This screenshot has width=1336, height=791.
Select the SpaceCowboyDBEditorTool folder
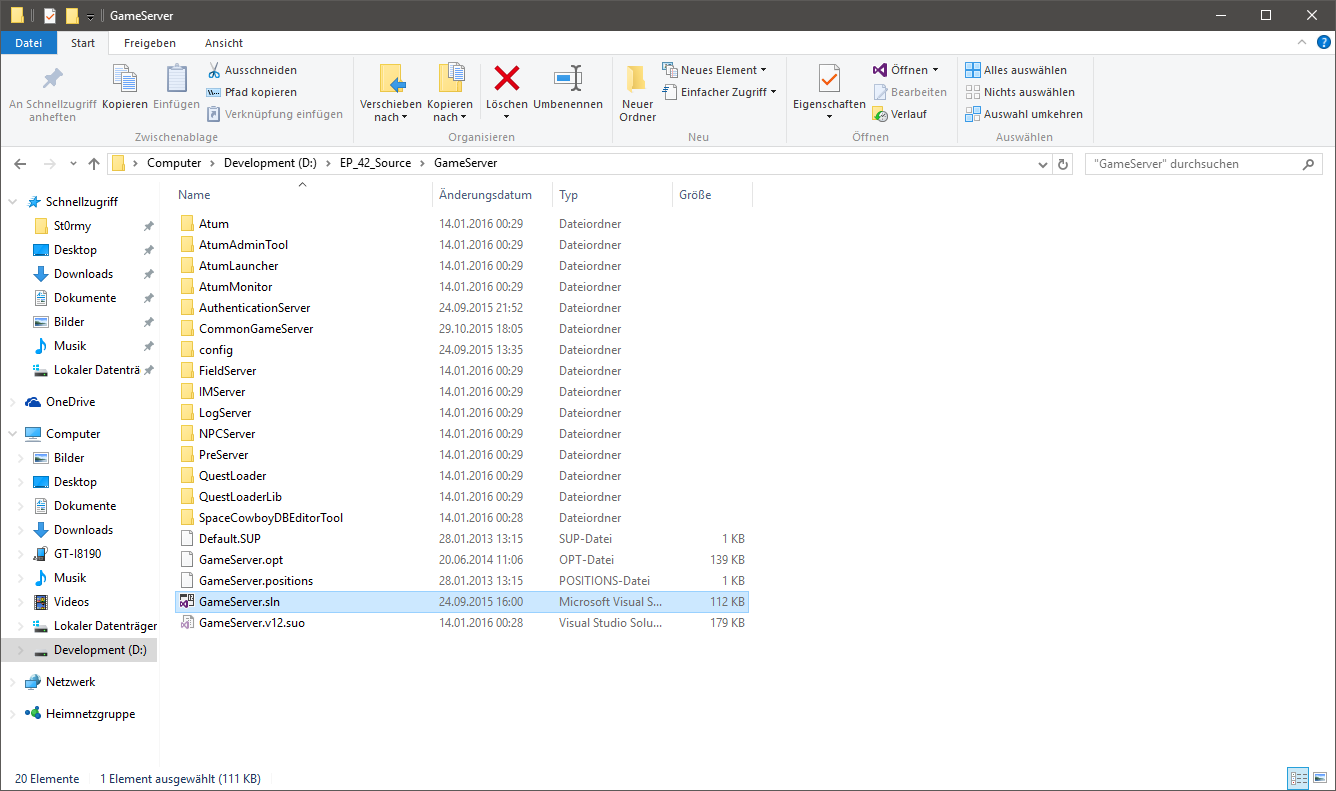coord(461,517)
